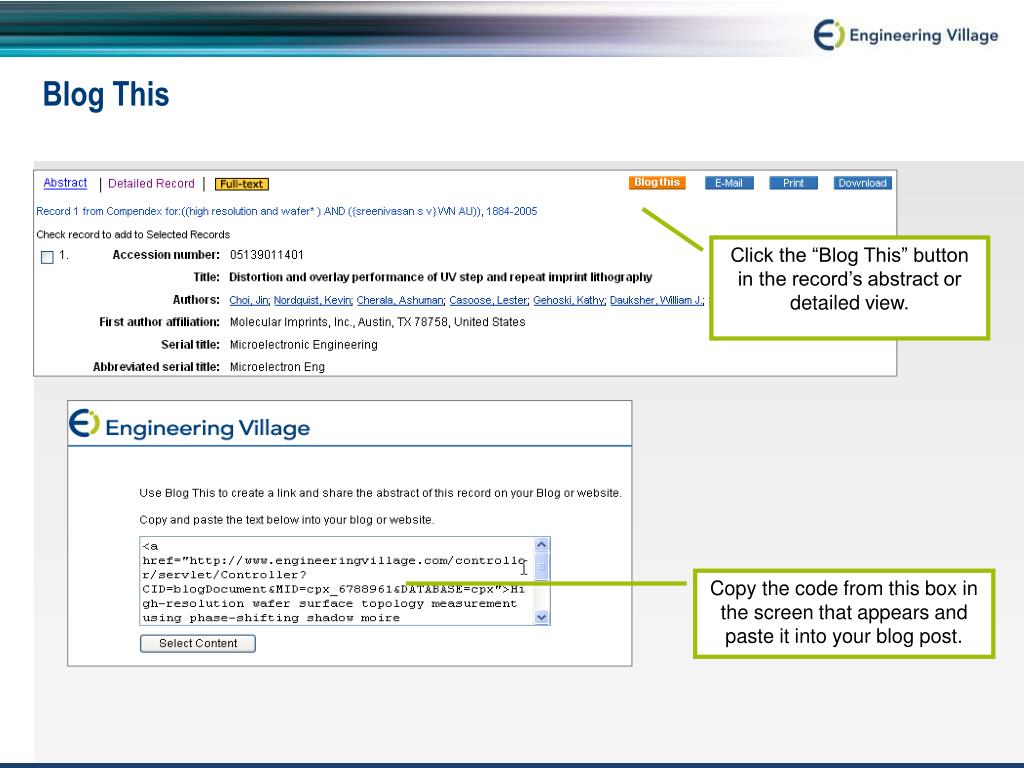
Task: Click 'Copy and paste the text below' line
Action: pyautogui.click(x=287, y=520)
